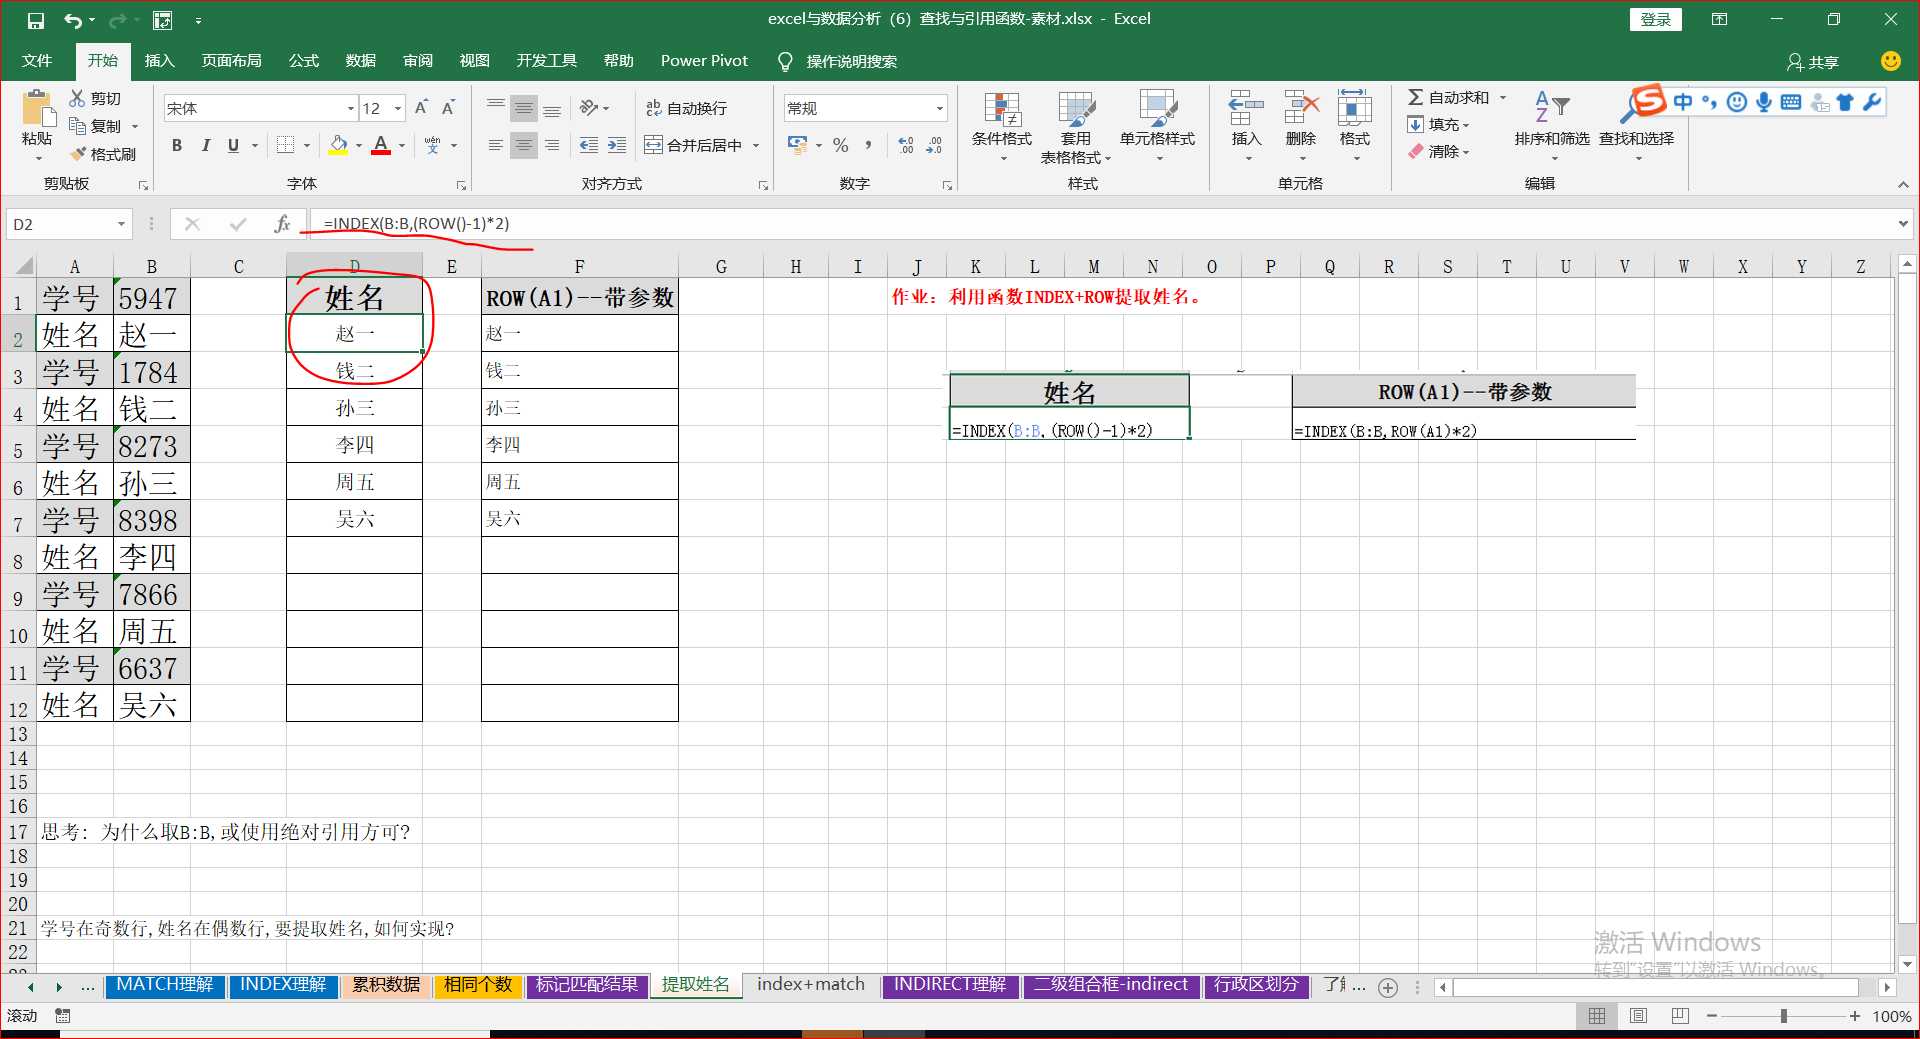The width and height of the screenshot is (1920, 1039).
Task: Open the number format dropdown (常规)
Action: click(x=939, y=108)
